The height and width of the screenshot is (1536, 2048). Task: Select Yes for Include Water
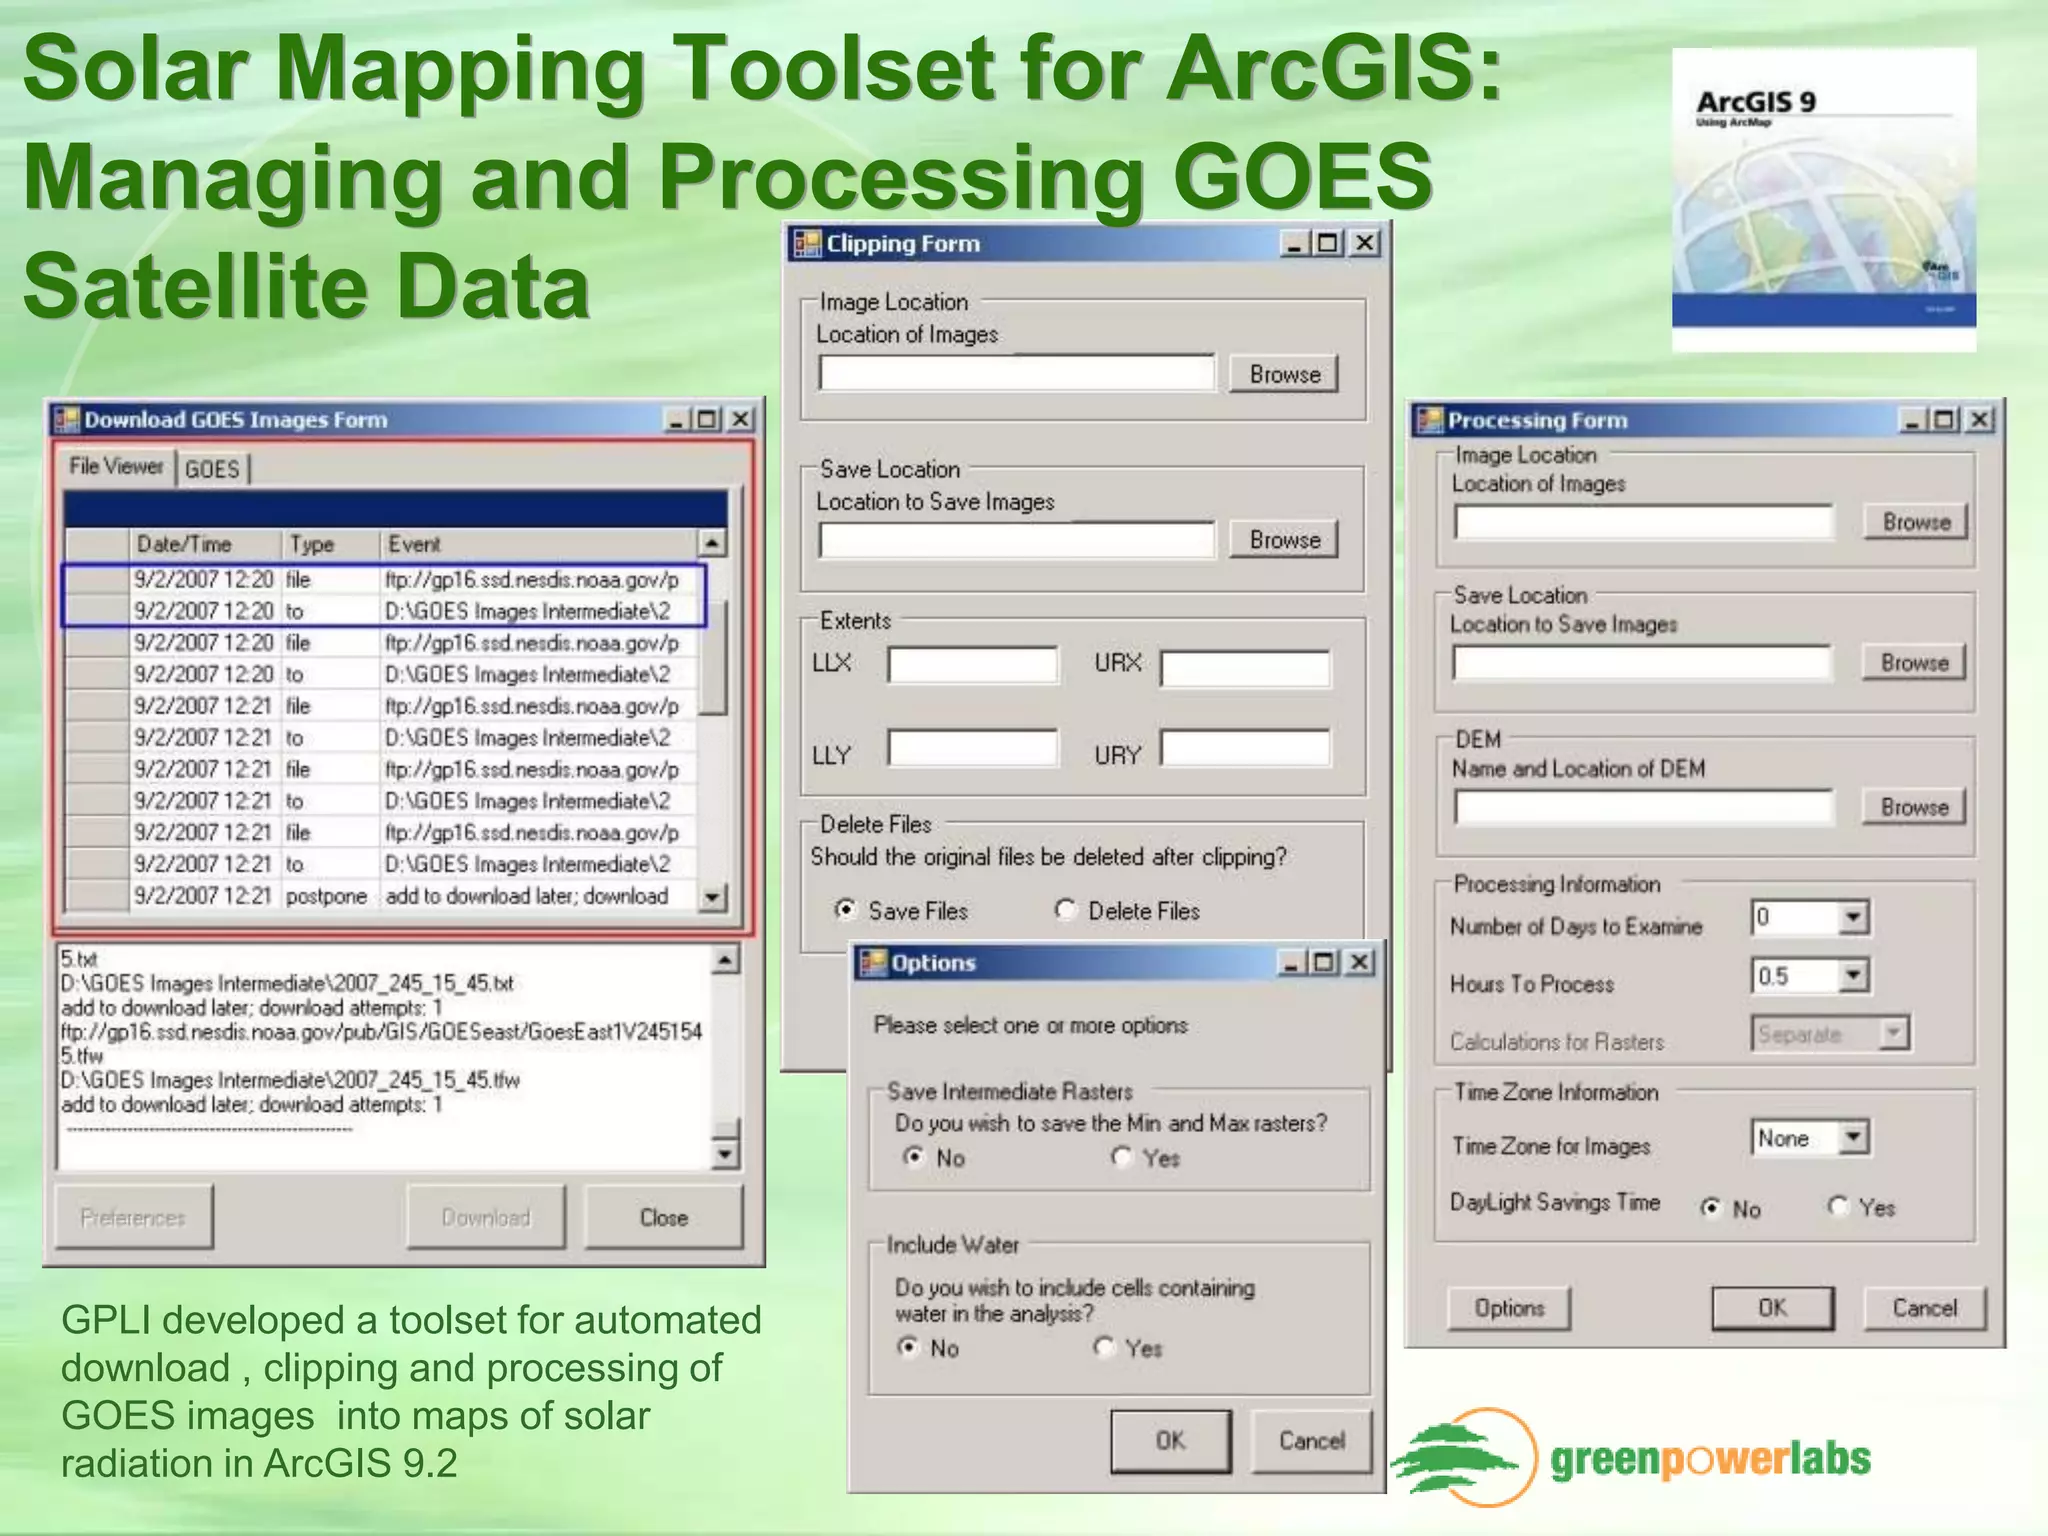pos(1103,1347)
